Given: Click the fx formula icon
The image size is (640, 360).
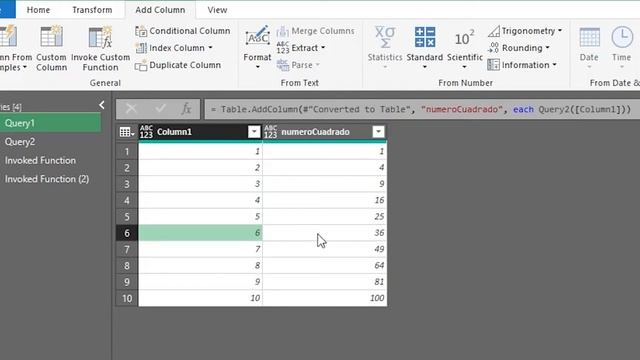Looking at the screenshot, I should (186, 109).
